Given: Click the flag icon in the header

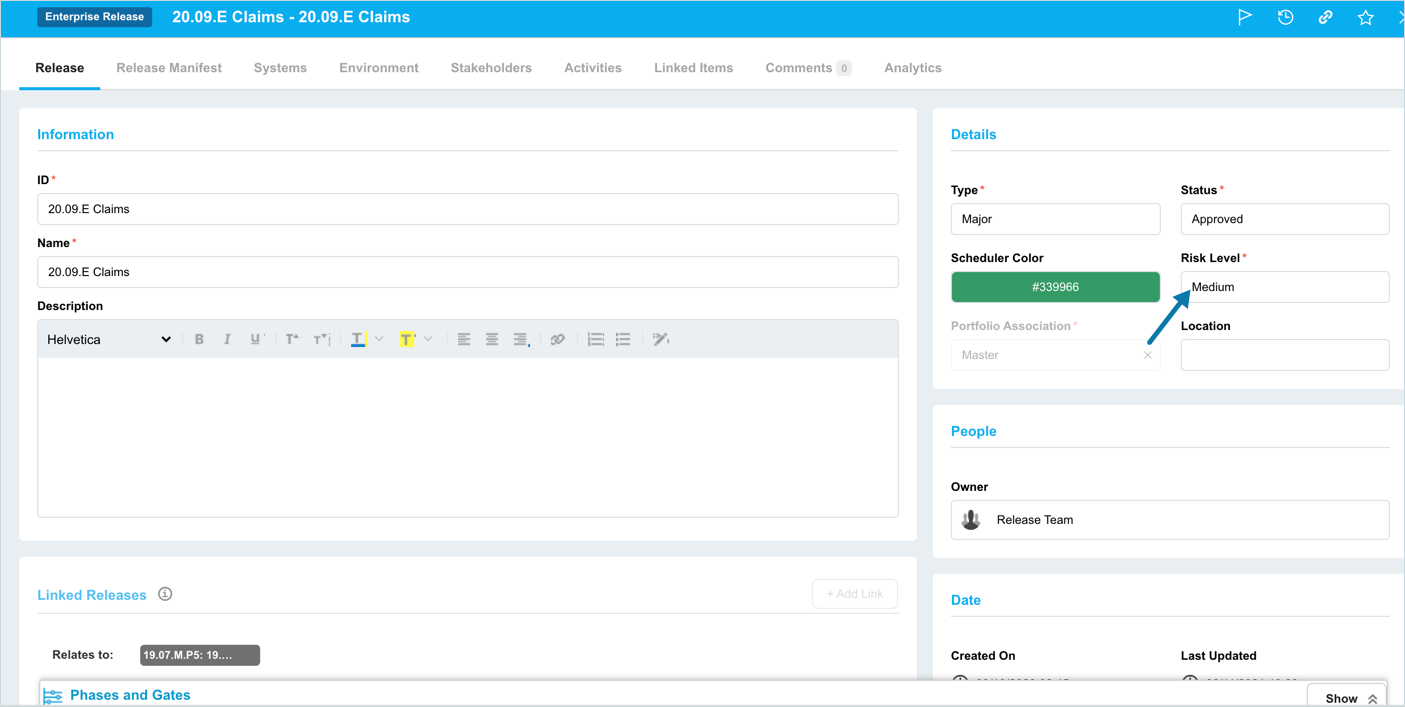Looking at the screenshot, I should tap(1245, 17).
